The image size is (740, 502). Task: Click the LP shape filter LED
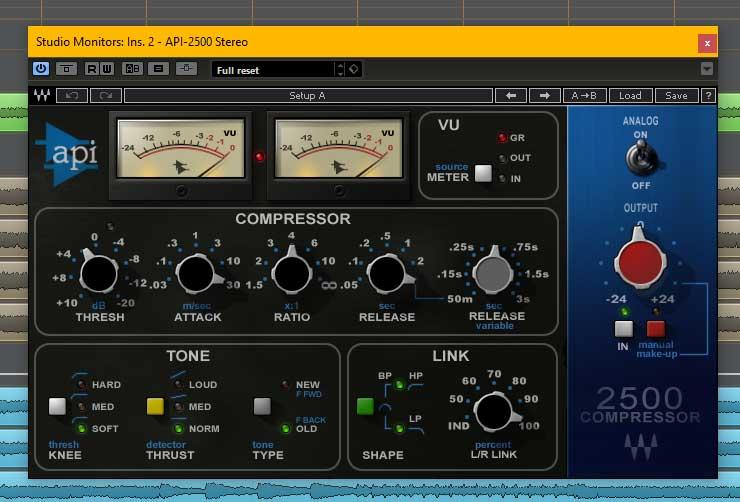pos(399,428)
